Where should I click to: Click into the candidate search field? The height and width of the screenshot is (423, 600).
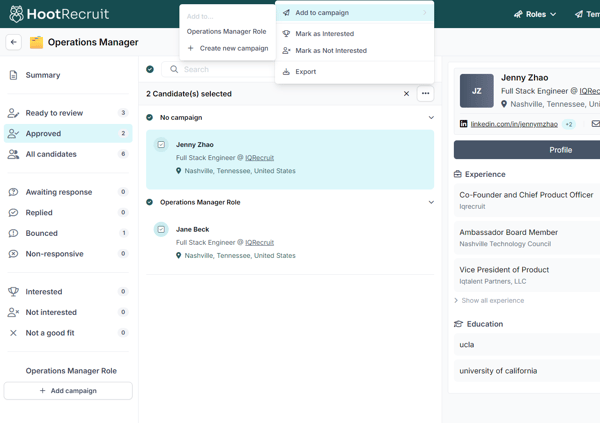click(x=220, y=69)
